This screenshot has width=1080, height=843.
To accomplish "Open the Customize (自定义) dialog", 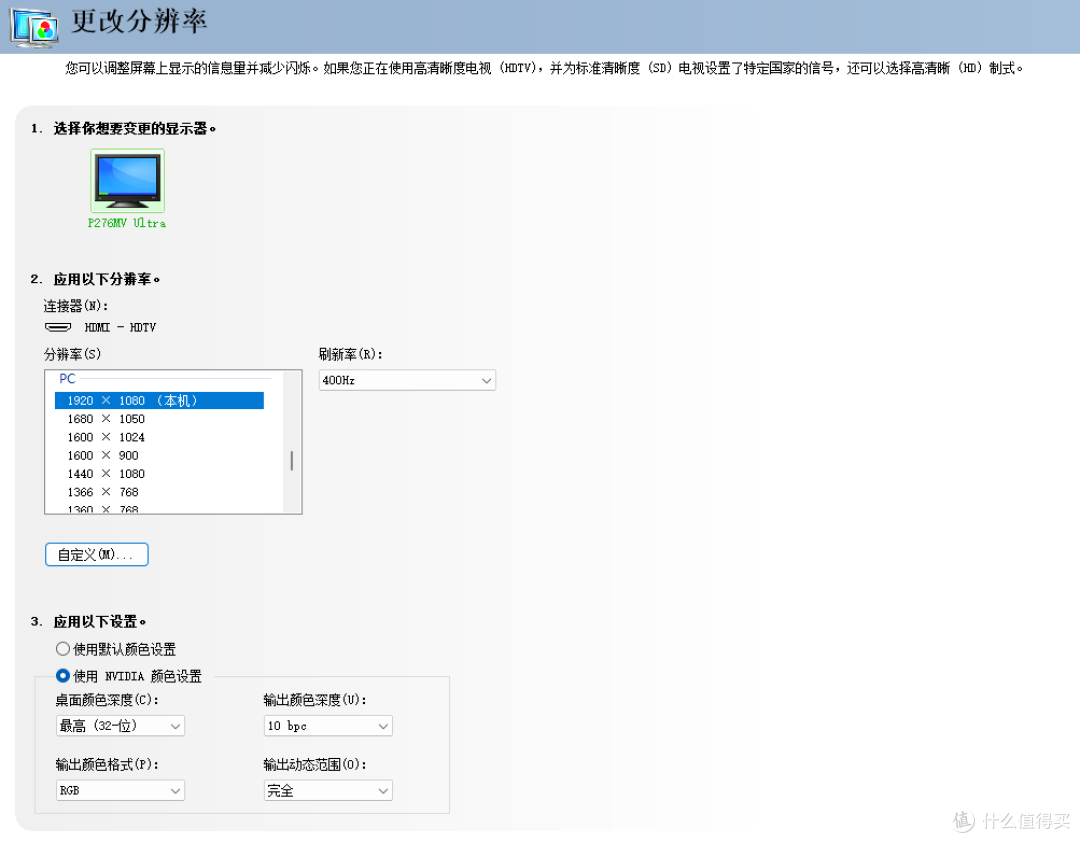I will [x=96, y=554].
